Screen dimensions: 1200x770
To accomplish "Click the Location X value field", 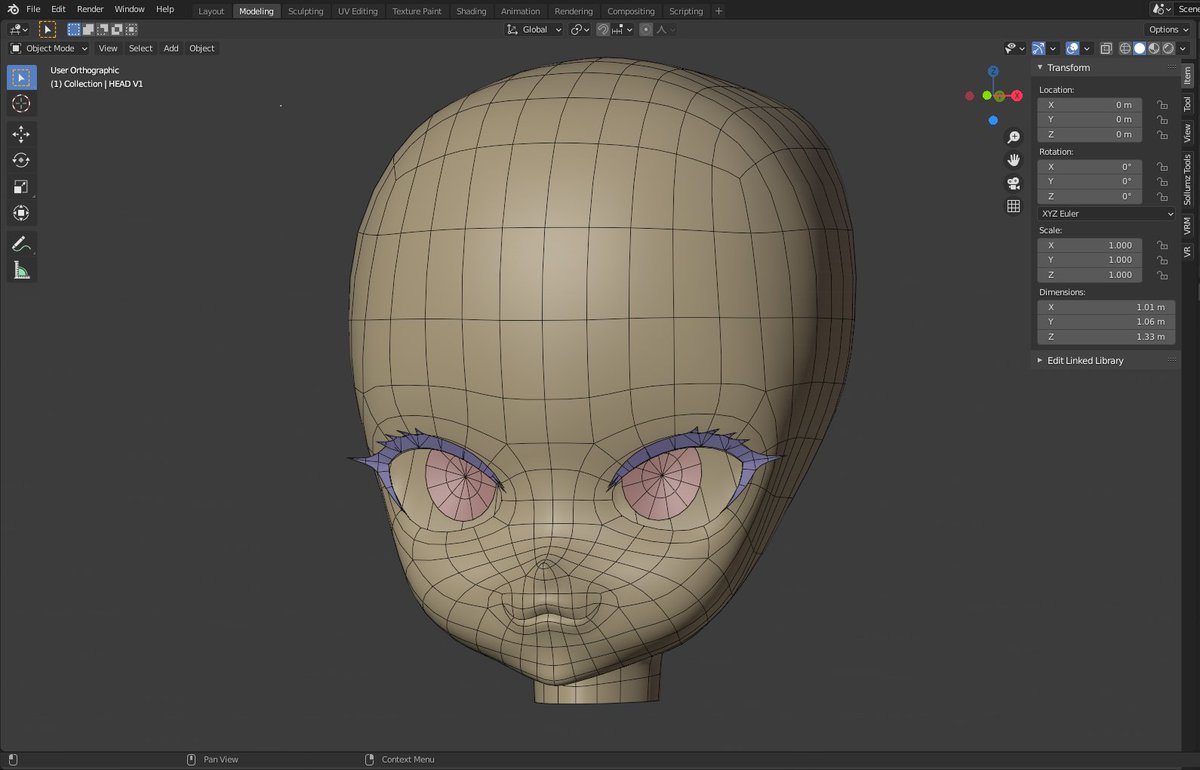I will pyautogui.click(x=1090, y=105).
